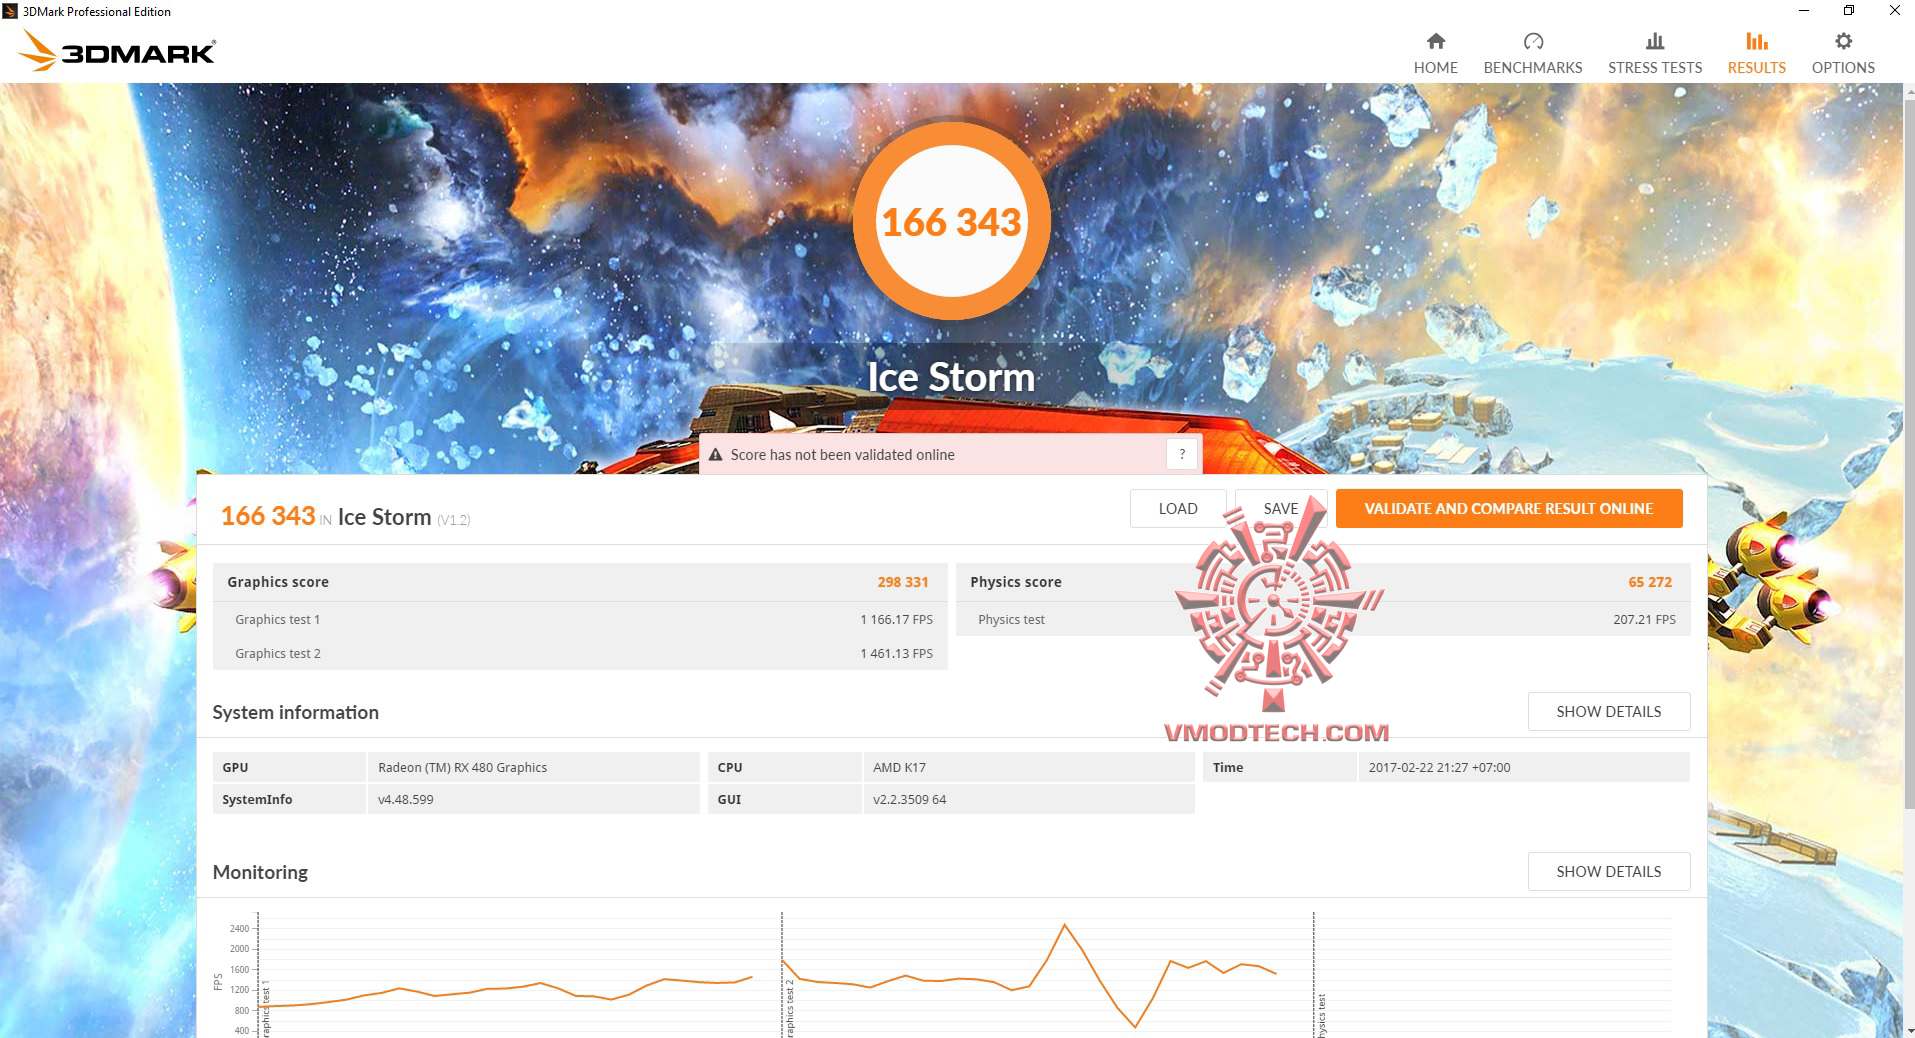Click the Monitoring heading
The image size is (1915, 1038).
coord(260,872)
